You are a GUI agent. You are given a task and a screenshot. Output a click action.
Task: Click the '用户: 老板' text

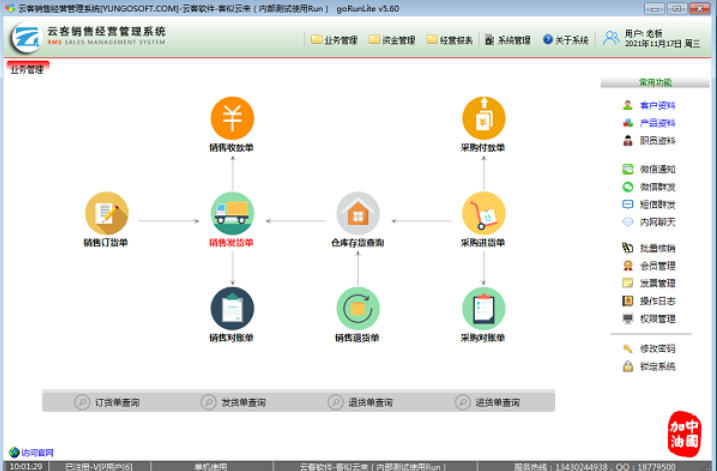tap(643, 33)
